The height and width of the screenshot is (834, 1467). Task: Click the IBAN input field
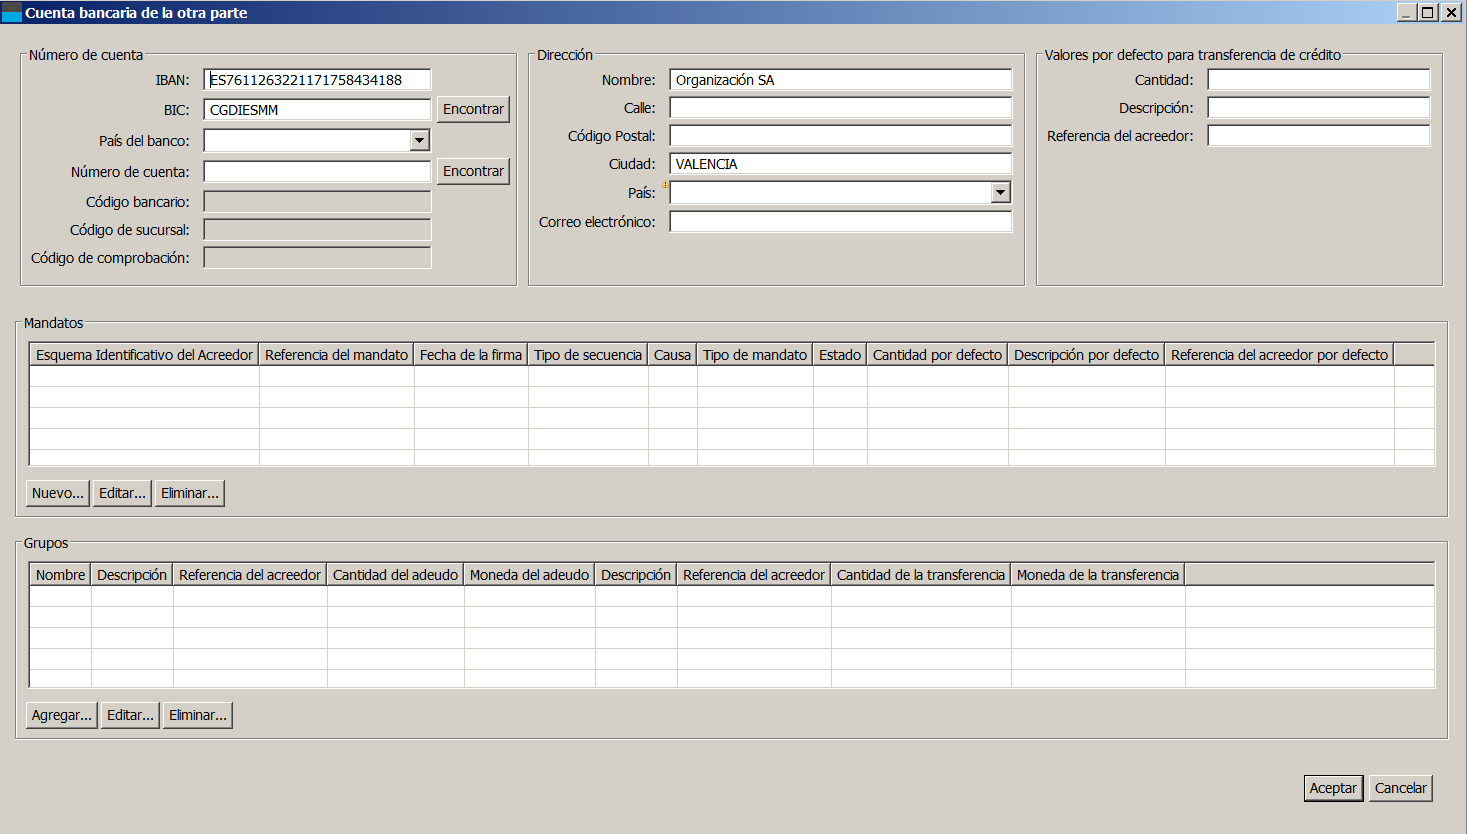tap(317, 80)
